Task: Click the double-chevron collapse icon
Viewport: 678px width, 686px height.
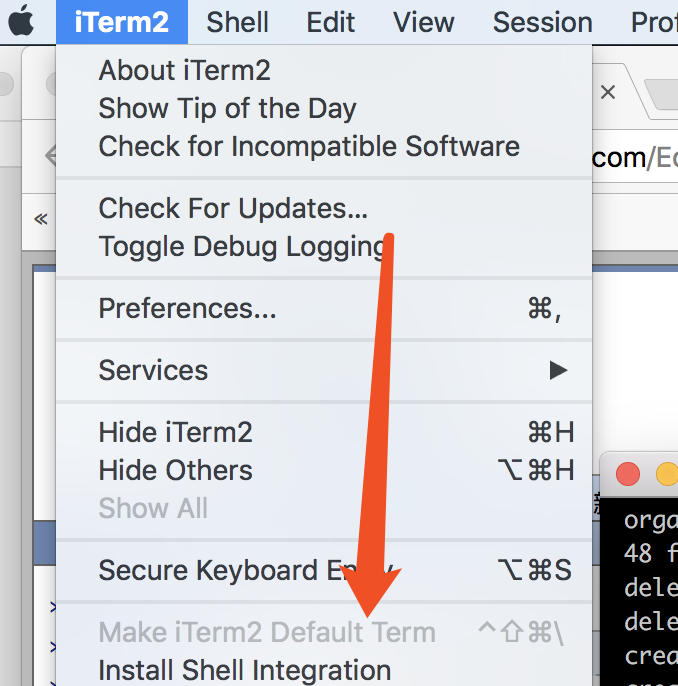Action: tap(41, 218)
